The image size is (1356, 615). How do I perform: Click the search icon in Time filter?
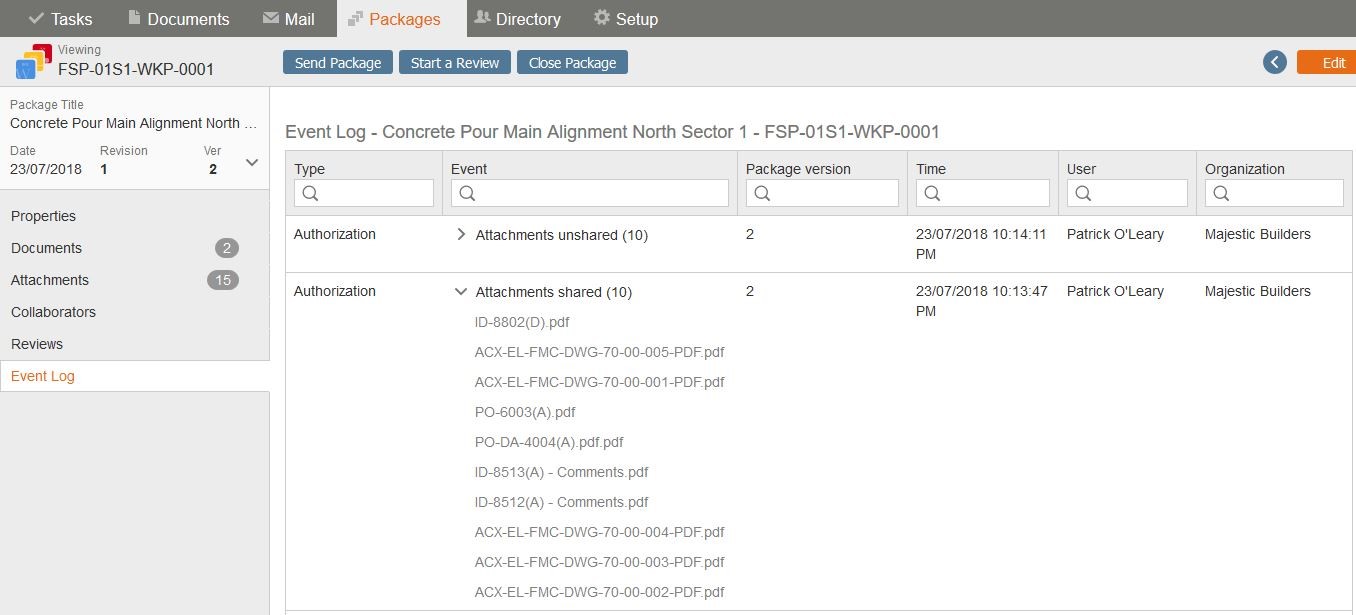932,194
